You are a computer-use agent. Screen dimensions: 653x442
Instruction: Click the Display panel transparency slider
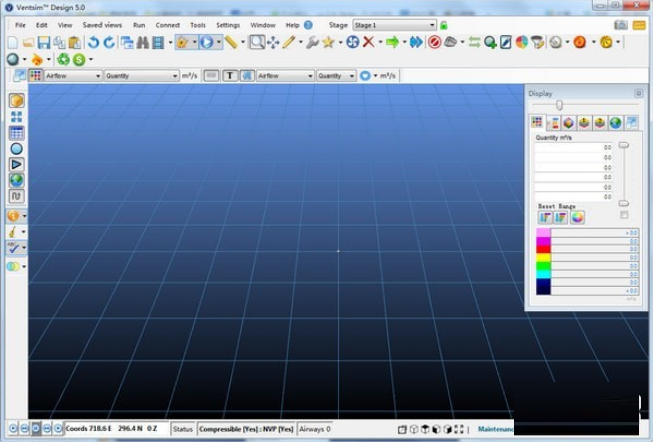click(559, 105)
